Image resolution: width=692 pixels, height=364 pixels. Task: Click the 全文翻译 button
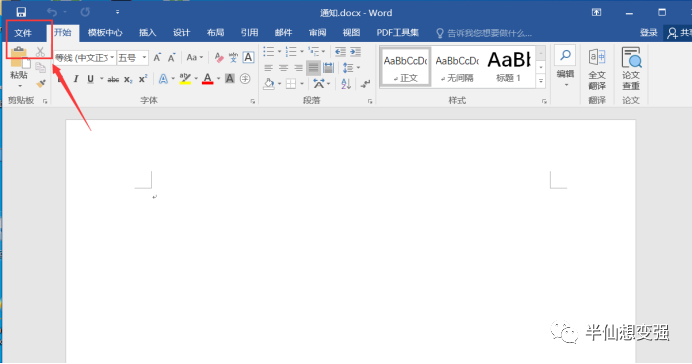click(597, 69)
